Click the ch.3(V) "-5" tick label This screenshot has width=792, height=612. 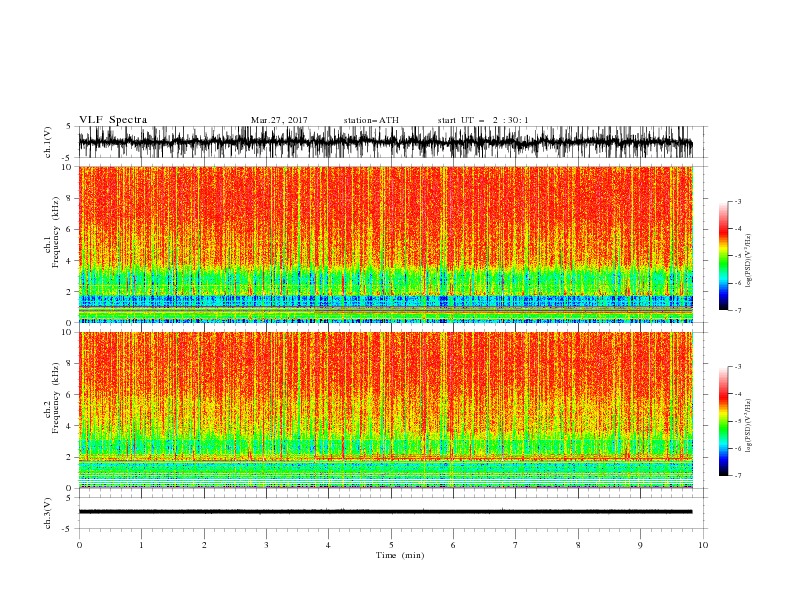click(68, 529)
